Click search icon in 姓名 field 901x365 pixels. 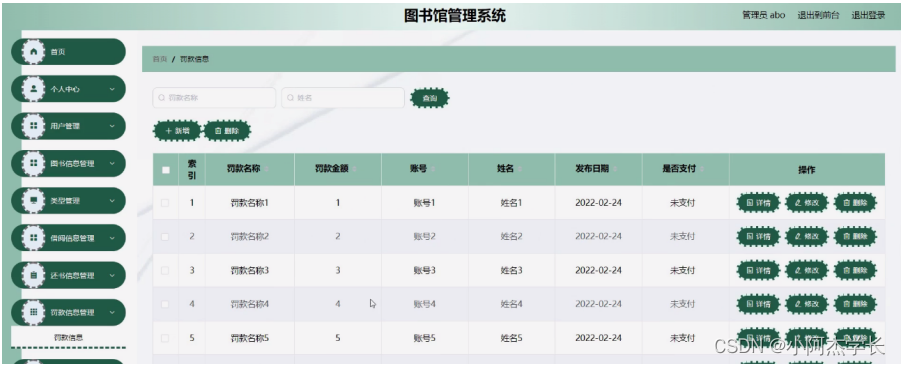point(291,98)
